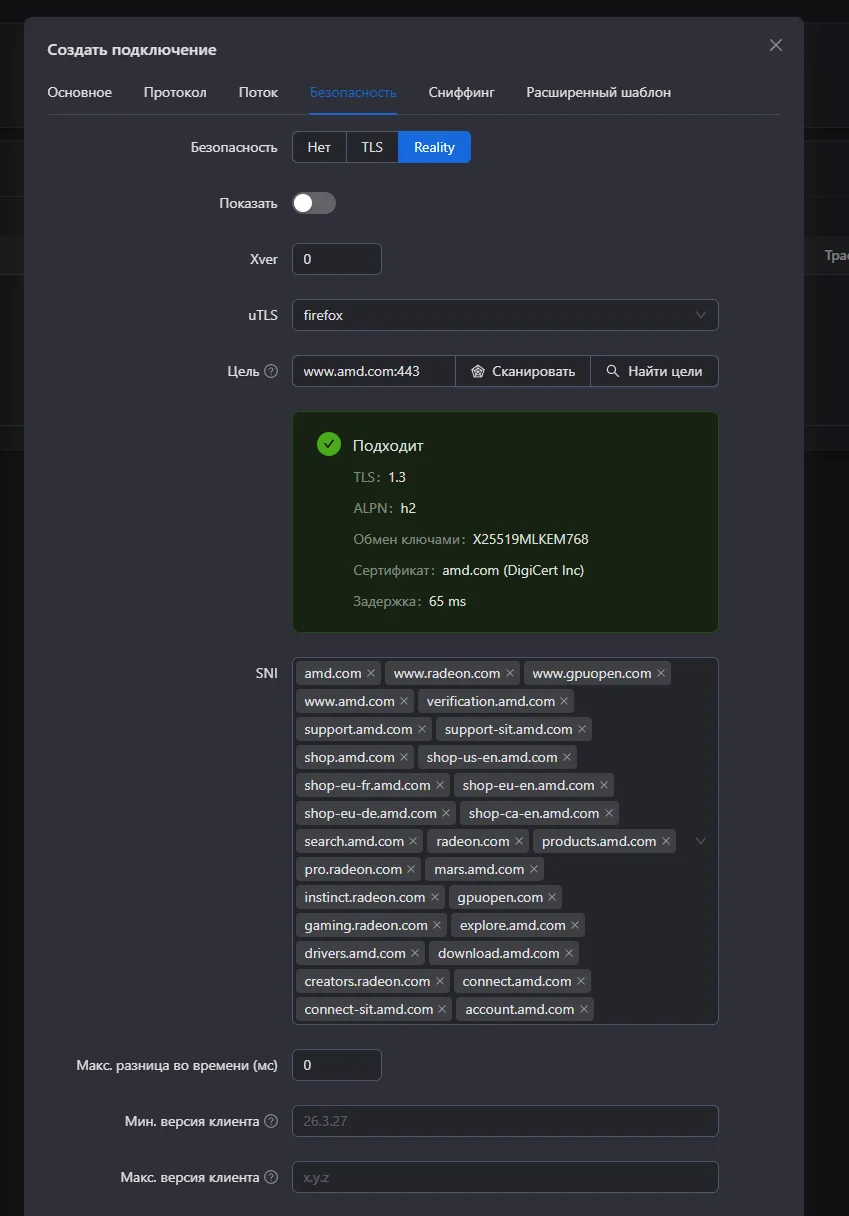Delete shop-eu-de.amd.com tag

pyautogui.click(x=446, y=814)
